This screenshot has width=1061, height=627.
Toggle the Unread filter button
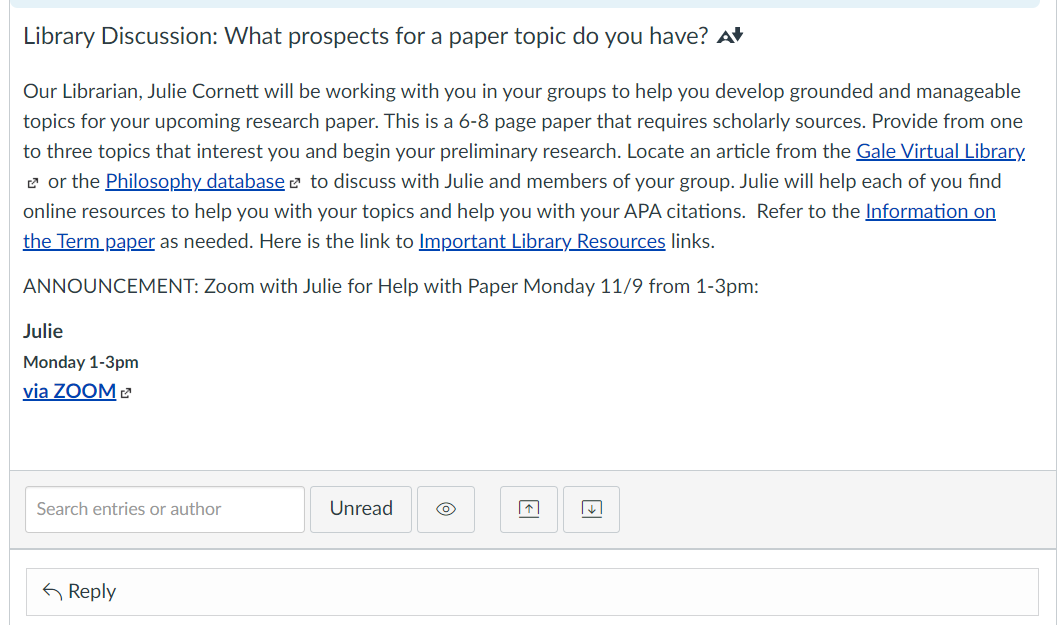coord(361,509)
